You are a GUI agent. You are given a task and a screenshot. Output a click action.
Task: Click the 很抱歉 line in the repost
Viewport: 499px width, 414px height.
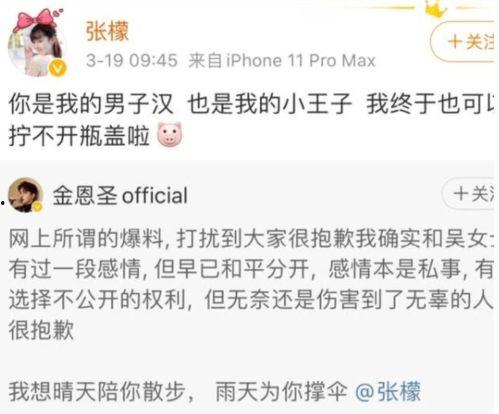[x=41, y=330]
